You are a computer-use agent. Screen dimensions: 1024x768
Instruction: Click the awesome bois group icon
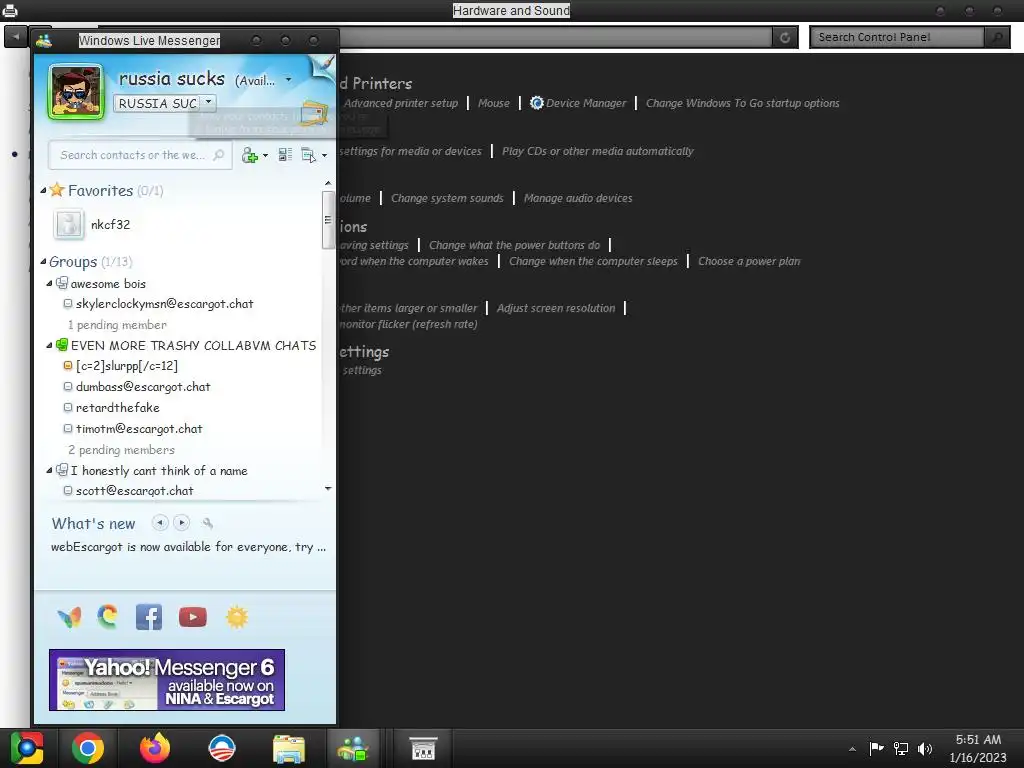click(x=61, y=283)
